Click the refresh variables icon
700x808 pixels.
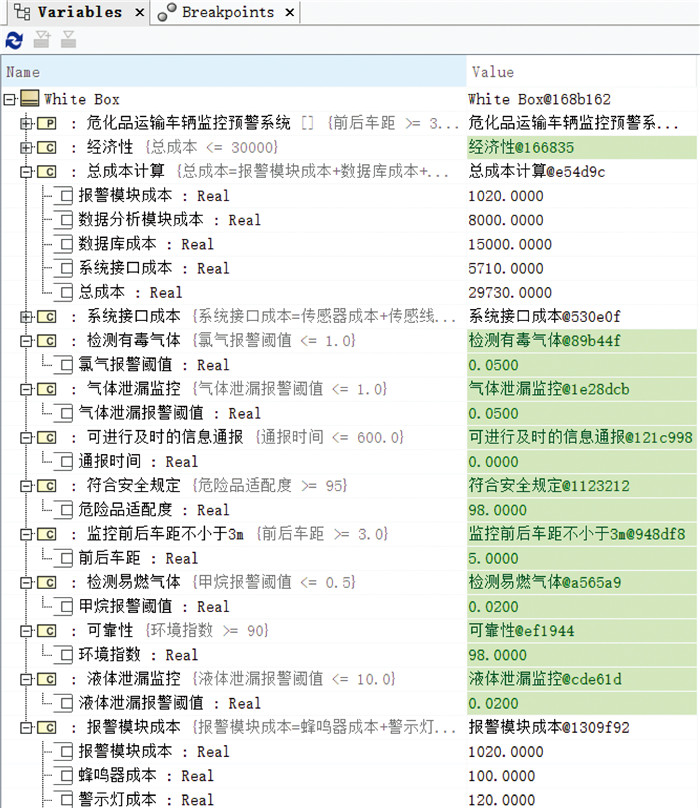pyautogui.click(x=14, y=40)
